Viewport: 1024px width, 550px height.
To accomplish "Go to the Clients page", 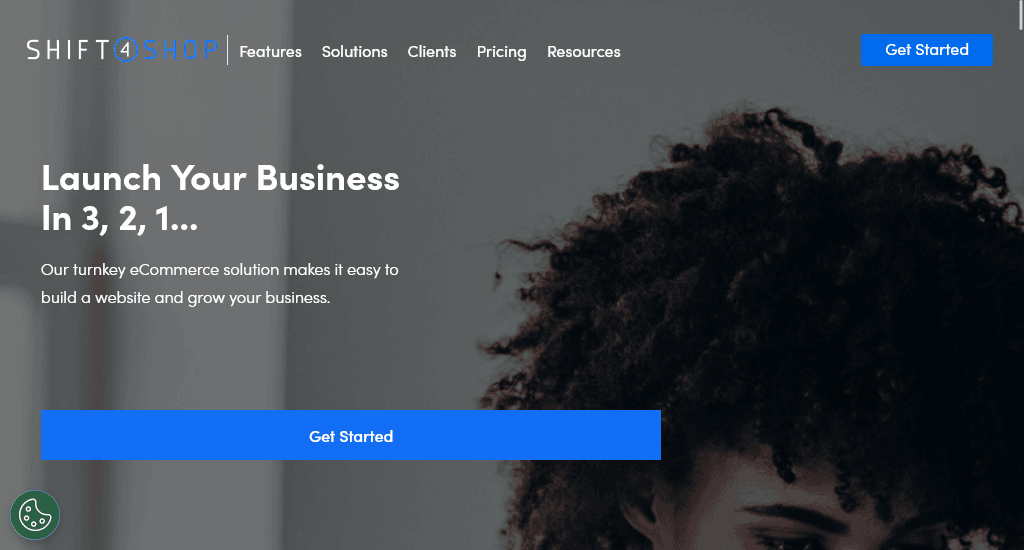I will click(432, 52).
